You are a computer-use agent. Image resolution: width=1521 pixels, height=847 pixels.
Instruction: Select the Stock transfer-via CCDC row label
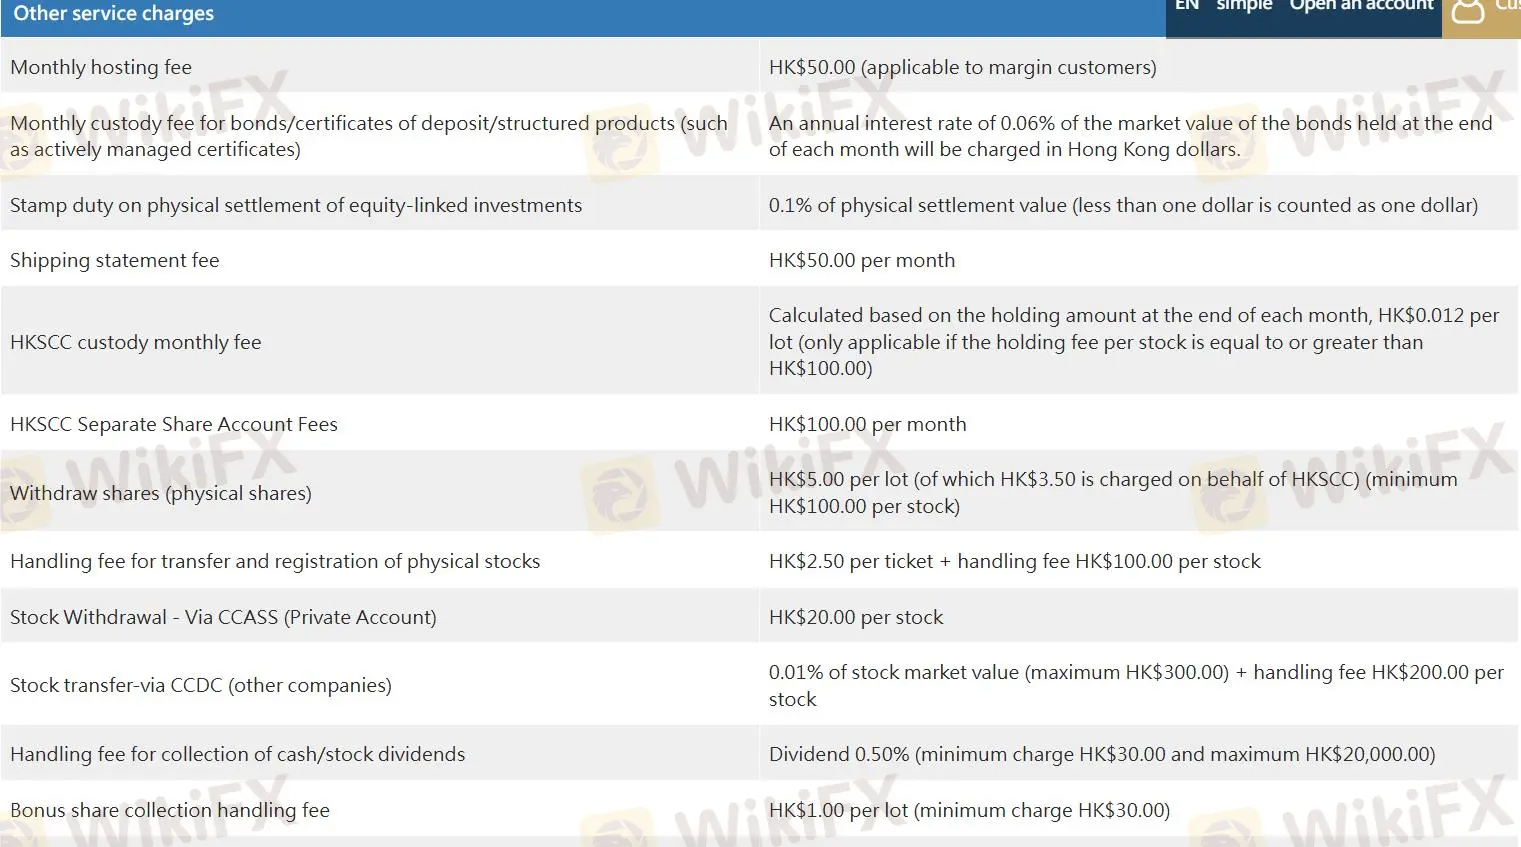201,685
